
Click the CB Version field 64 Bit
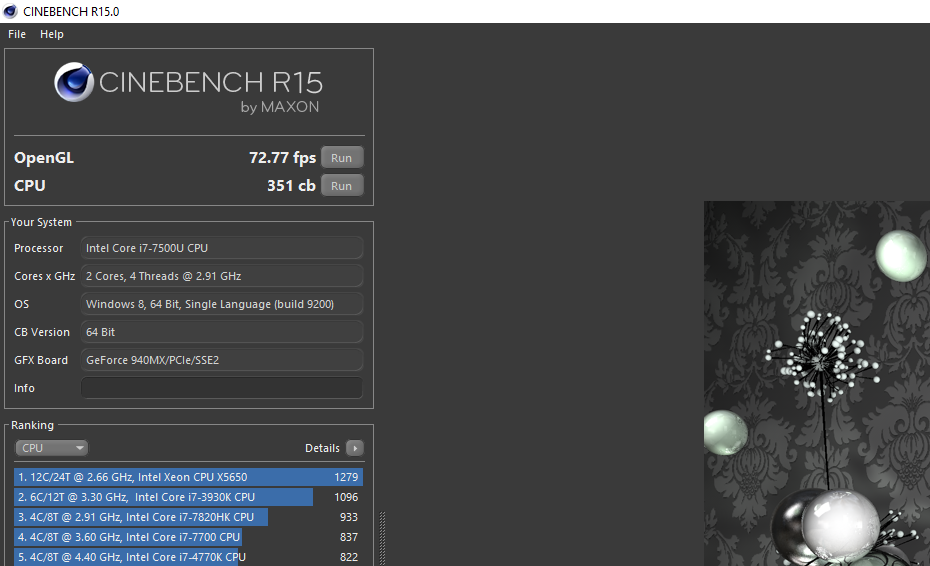click(x=221, y=332)
